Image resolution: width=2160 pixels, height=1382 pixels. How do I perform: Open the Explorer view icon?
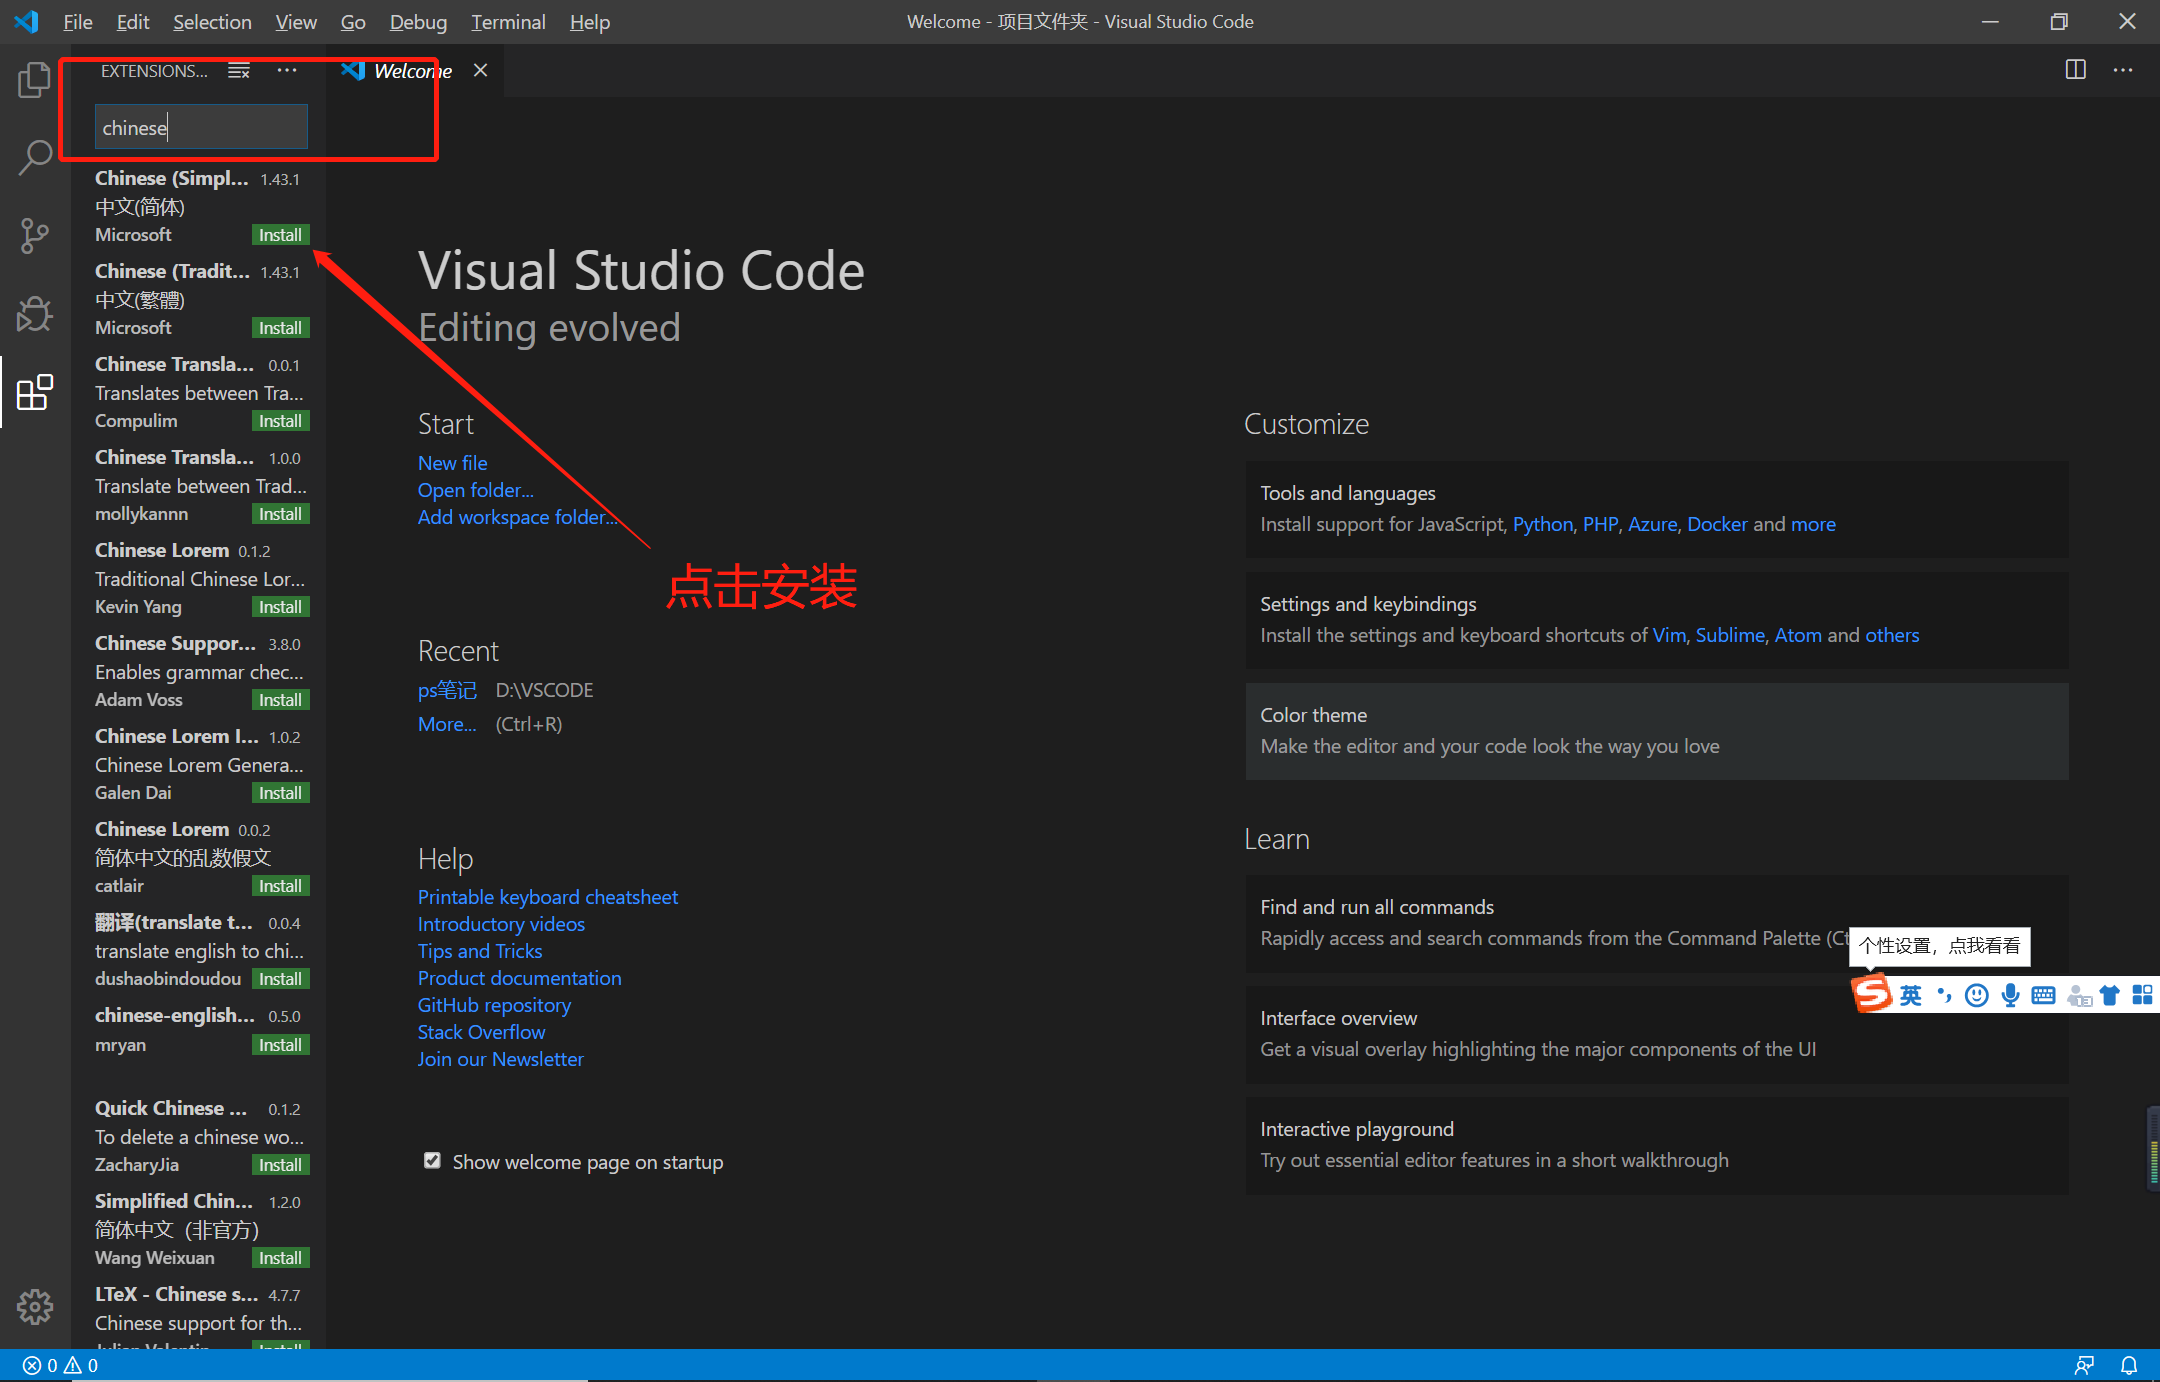(34, 80)
